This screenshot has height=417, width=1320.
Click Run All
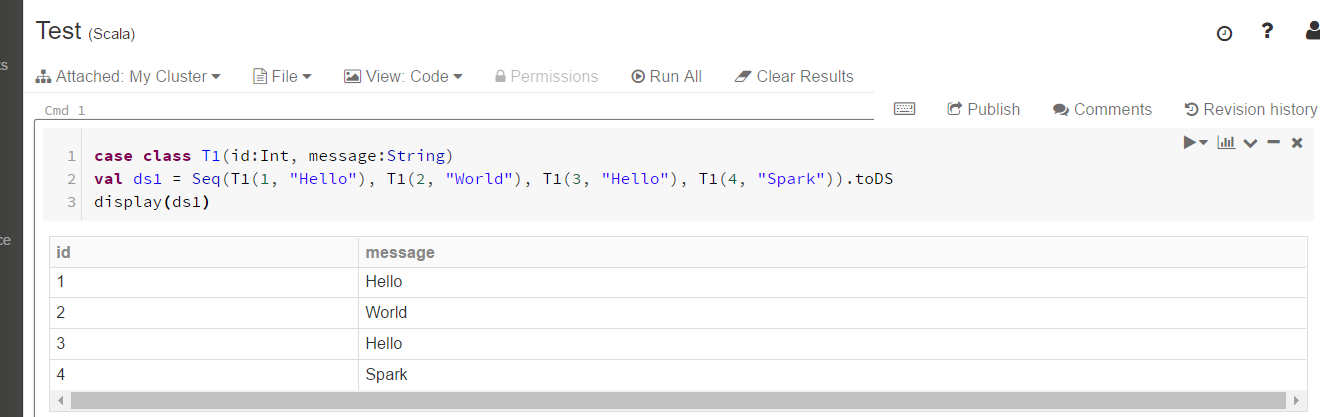pos(667,76)
